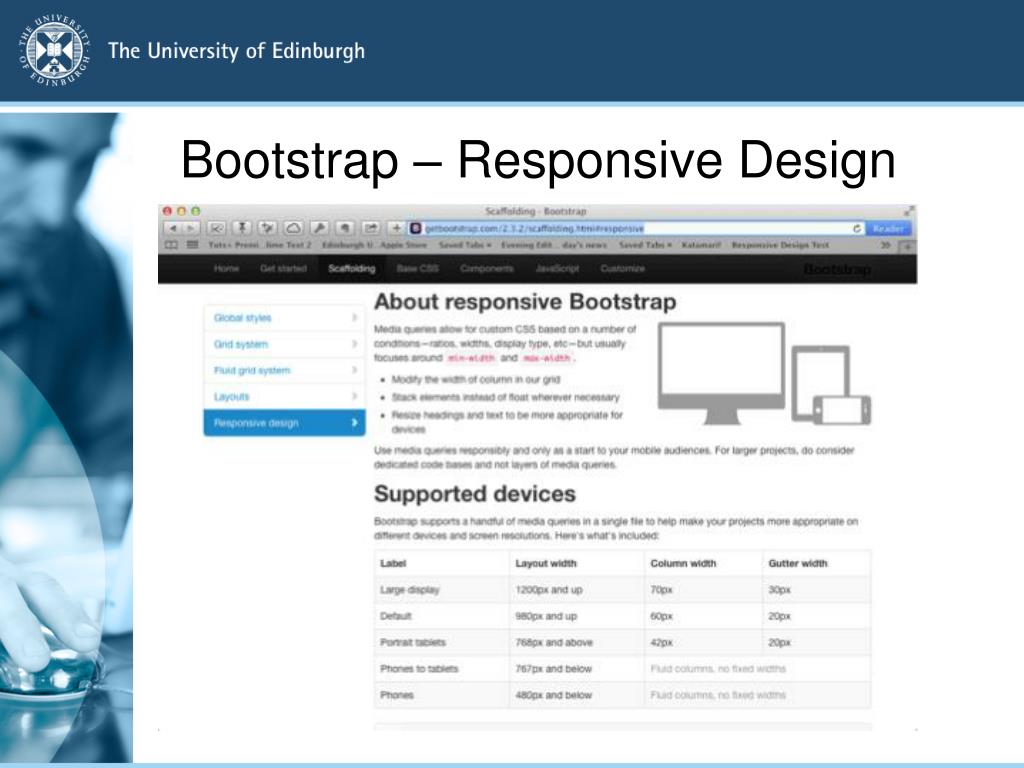This screenshot has height=768, width=1024.
Task: Open the bookmarks book icon
Action: click(171, 246)
